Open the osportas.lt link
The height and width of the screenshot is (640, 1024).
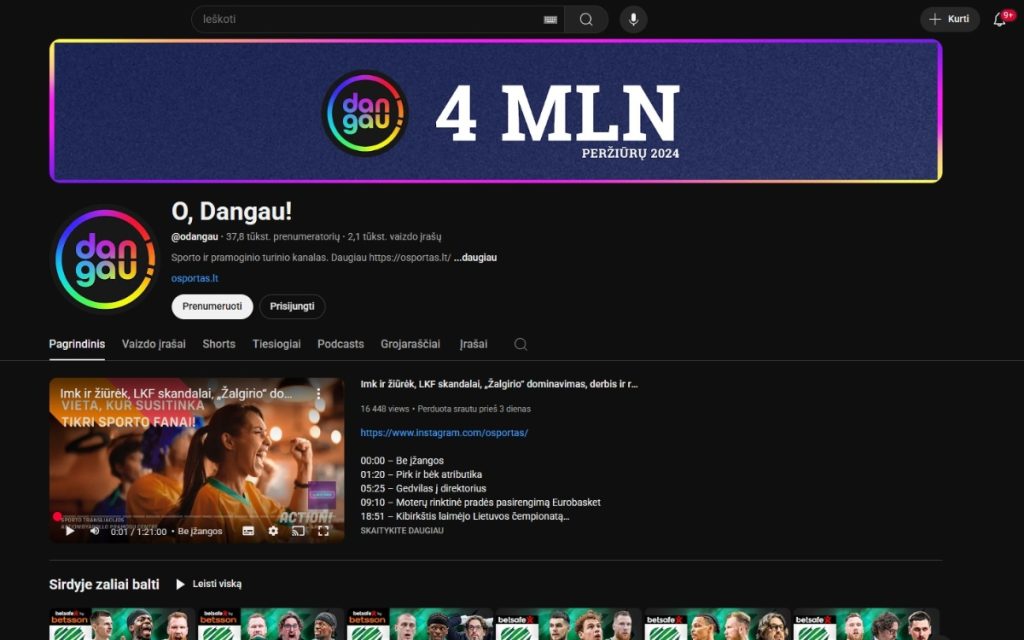195,278
